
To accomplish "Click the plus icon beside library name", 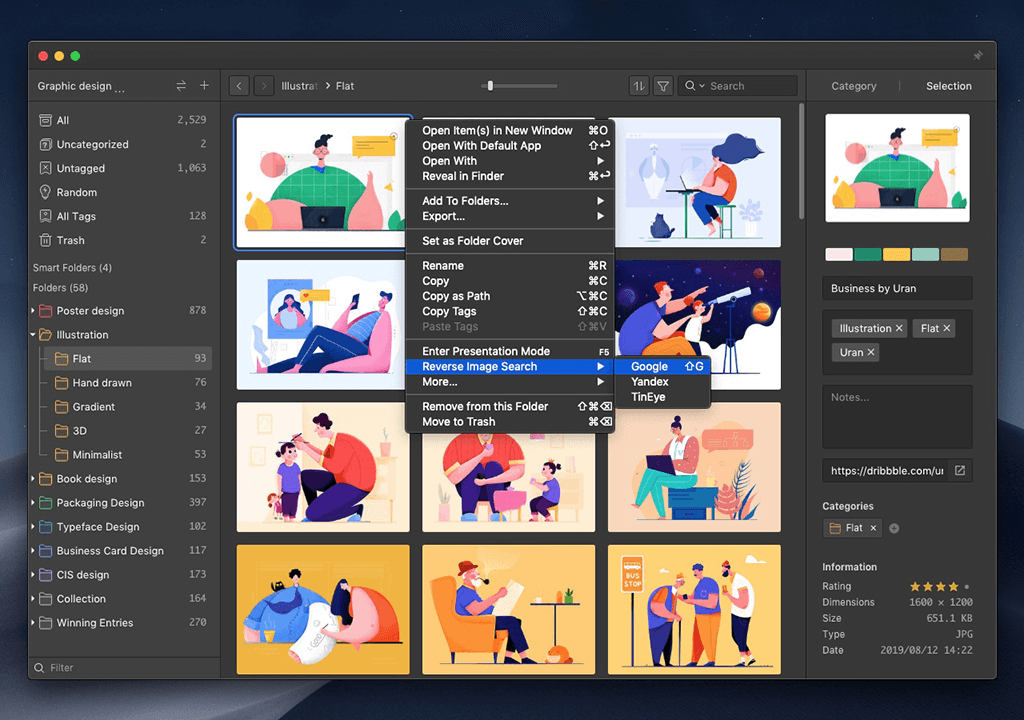I will click(204, 86).
